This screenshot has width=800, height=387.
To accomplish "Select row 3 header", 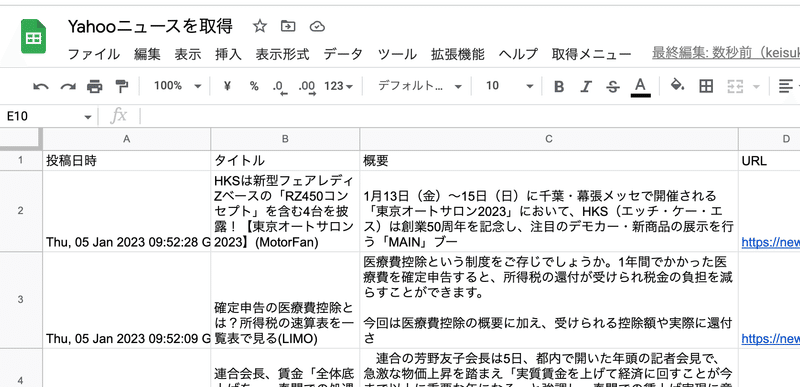I will point(21,300).
